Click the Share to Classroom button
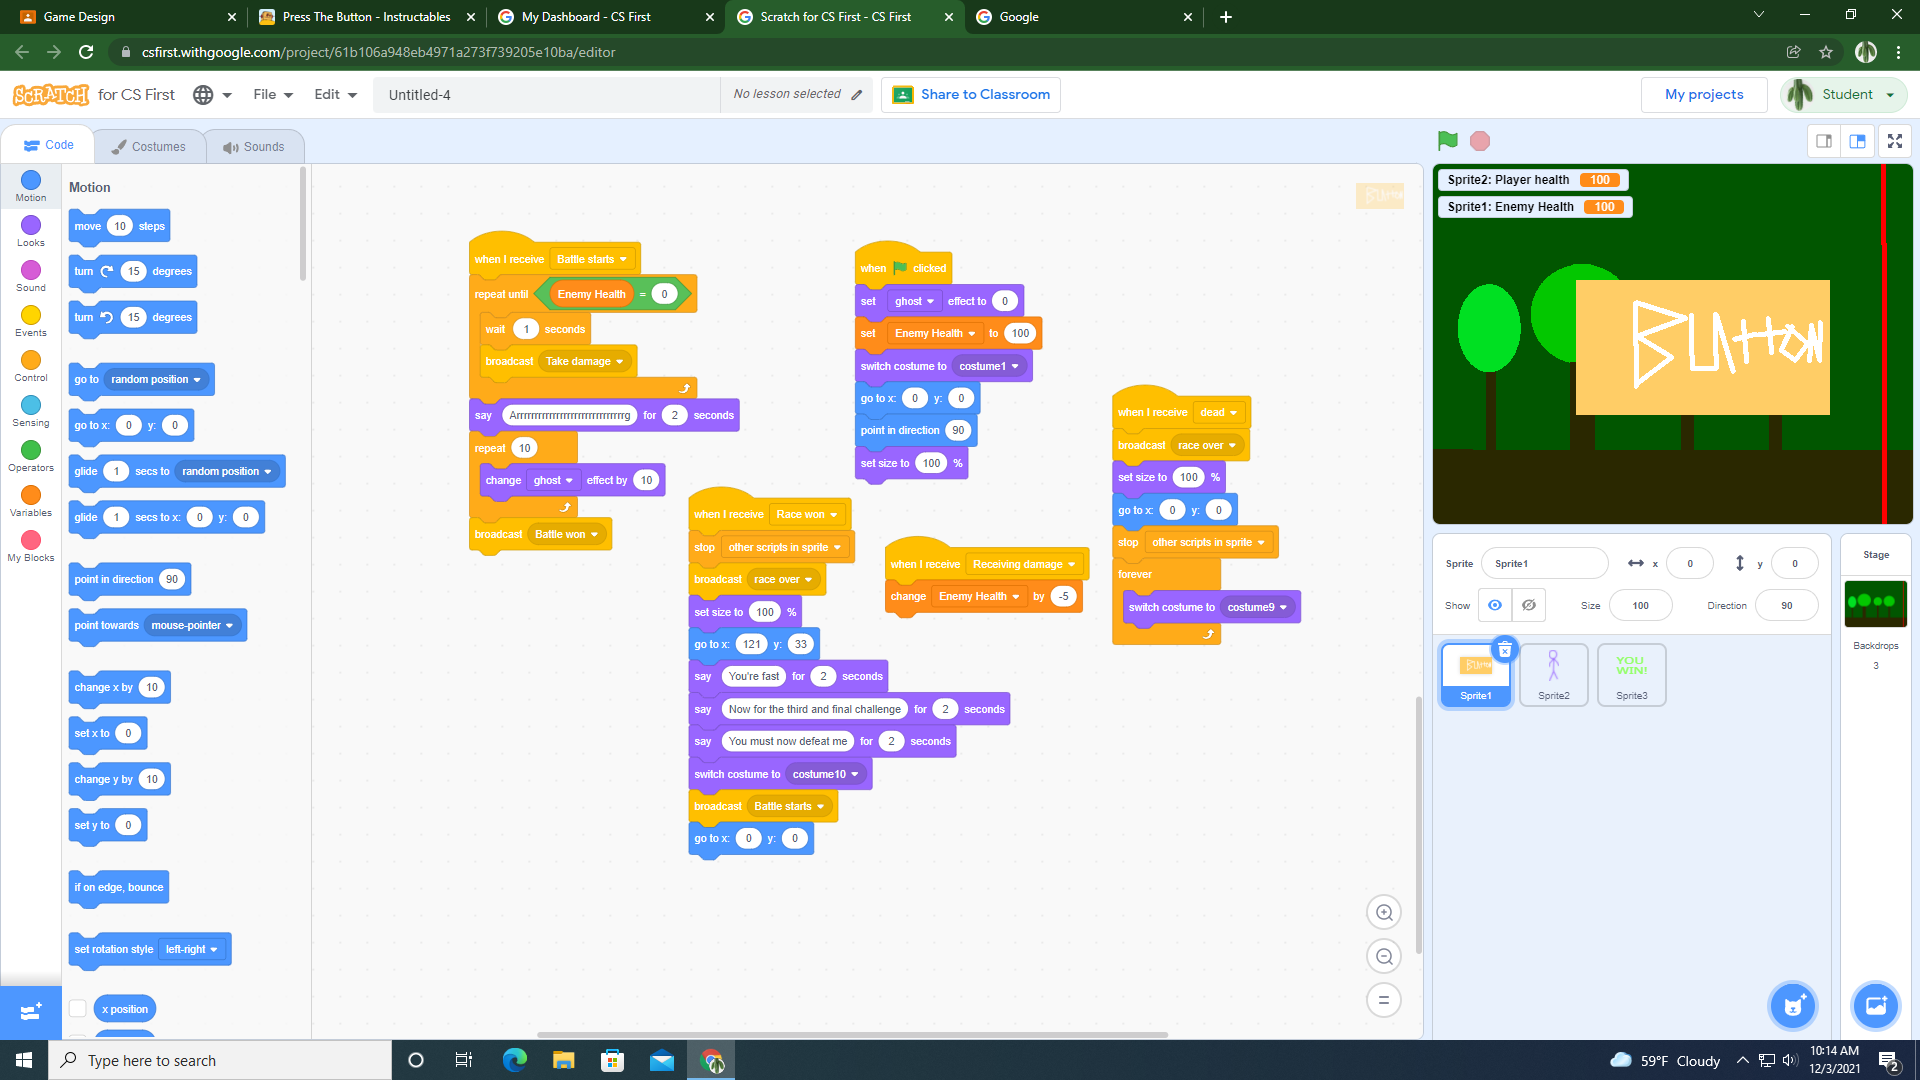The height and width of the screenshot is (1080, 1920). click(x=969, y=94)
